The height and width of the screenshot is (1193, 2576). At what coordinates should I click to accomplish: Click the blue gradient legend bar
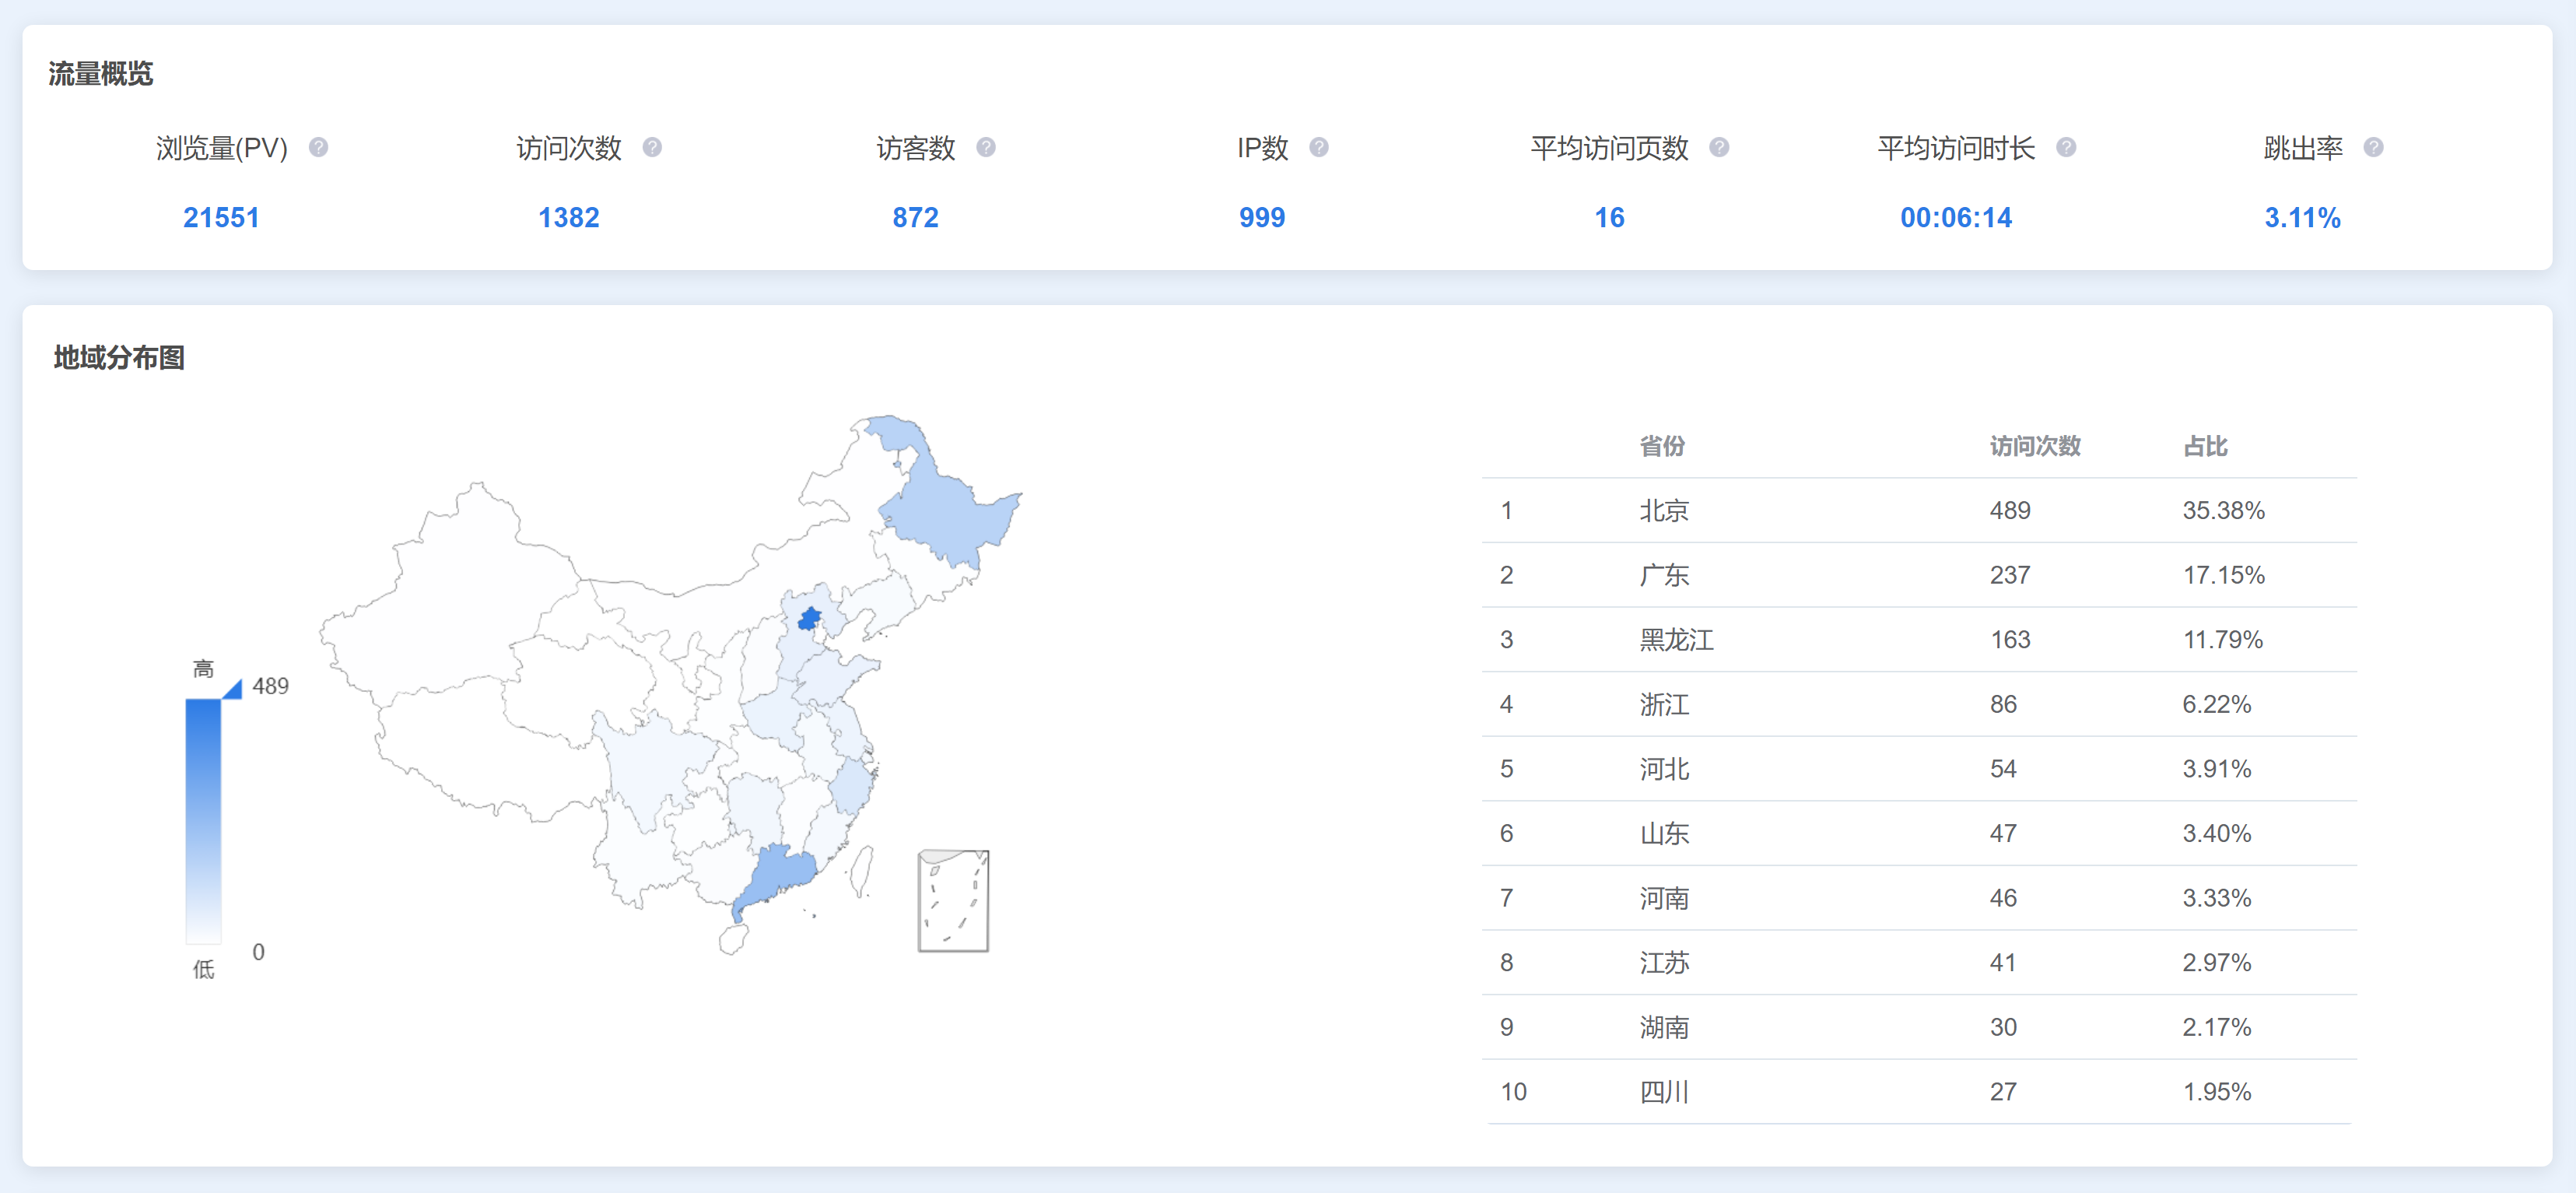coord(203,820)
